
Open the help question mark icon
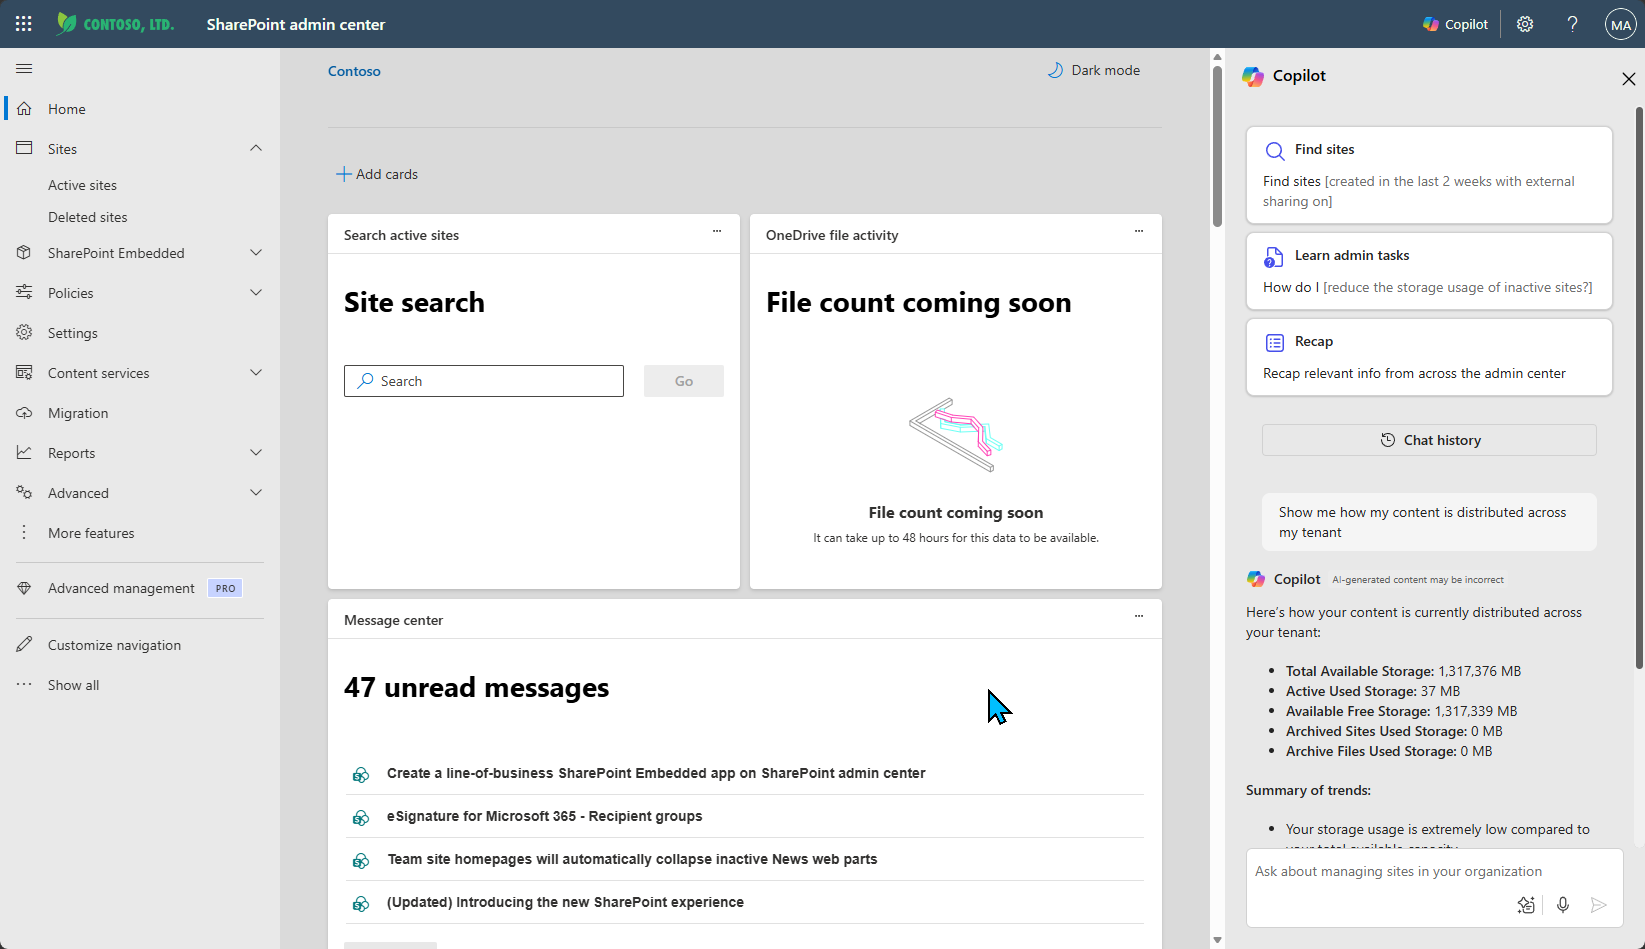pos(1573,24)
